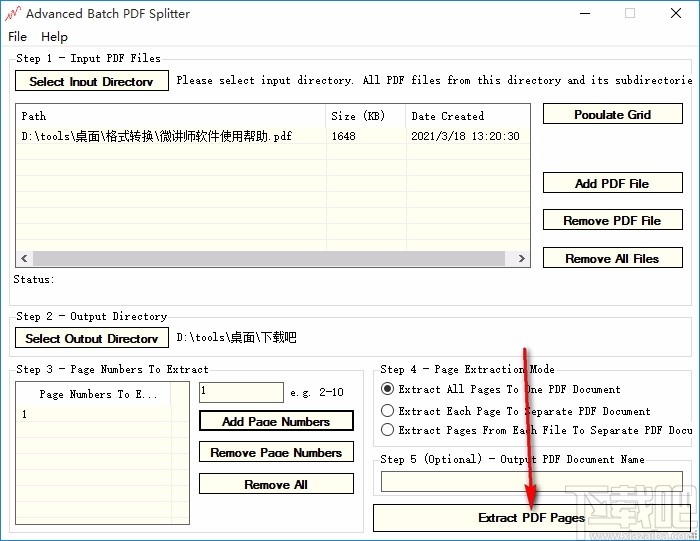Click the grid's left scroll arrow
This screenshot has height=541, width=700.
pos(24,258)
